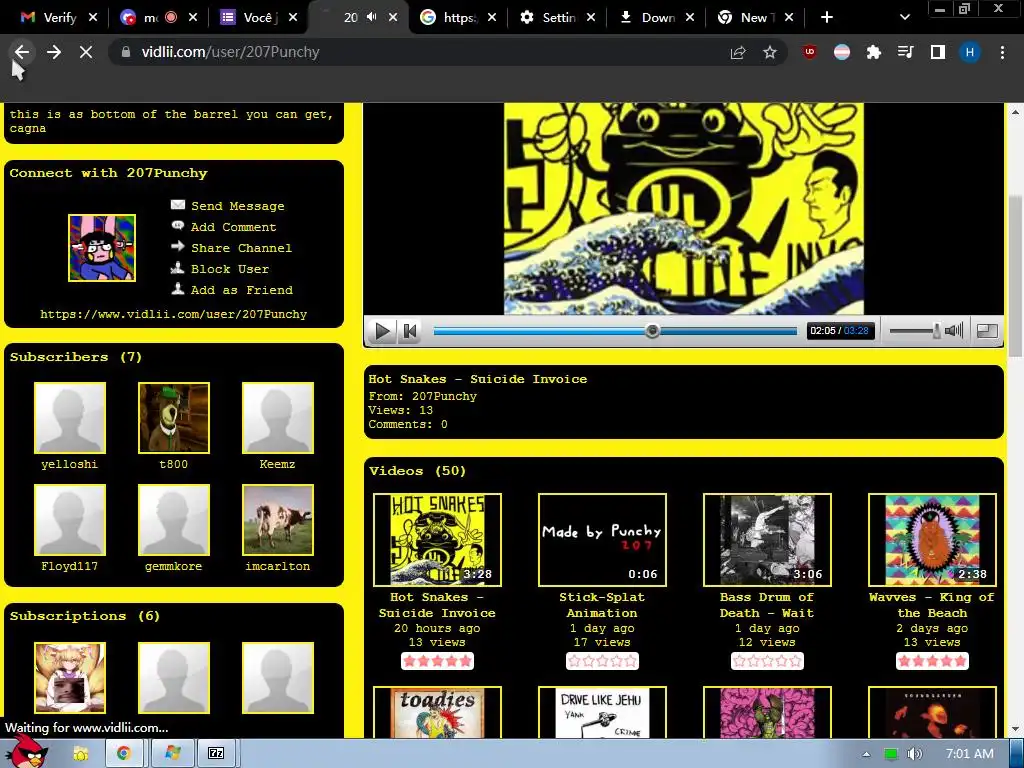1024x768 pixels.
Task: Open subscriber imcarlton cow avatar
Action: [278, 520]
